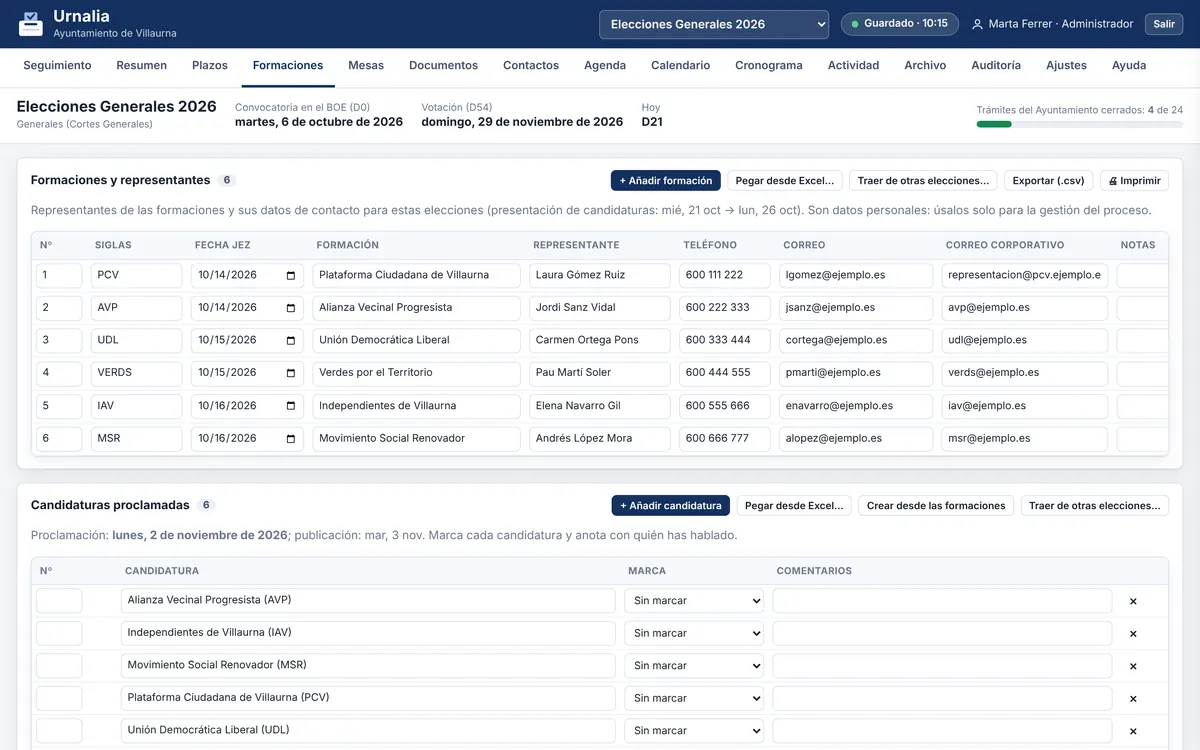Image resolution: width=1200 pixels, height=750 pixels.
Task: Switch to the Seguimiento tab
Action: click(x=57, y=66)
